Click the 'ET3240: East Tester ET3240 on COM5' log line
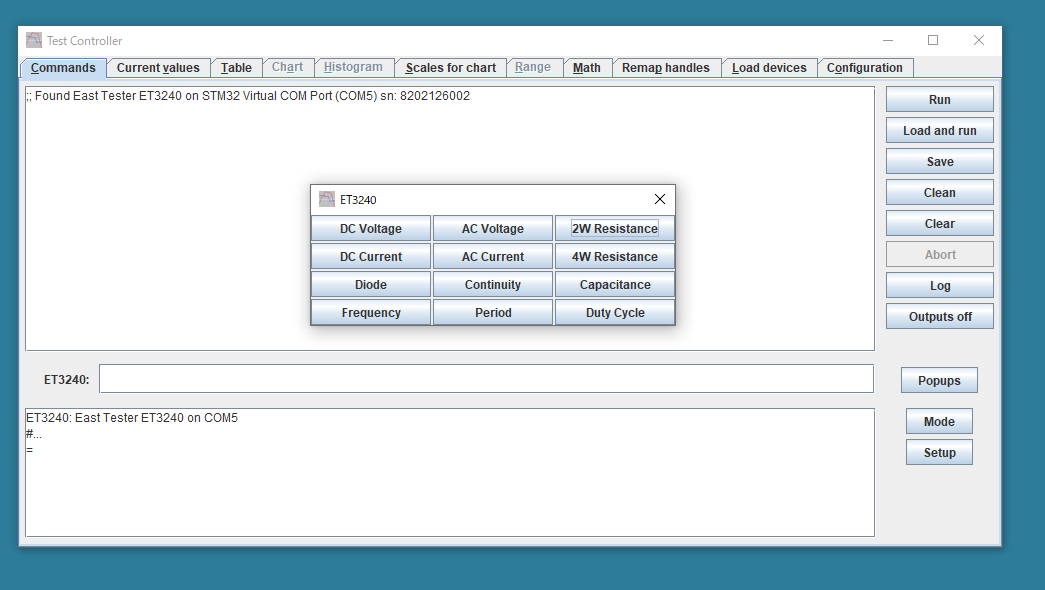 [132, 418]
